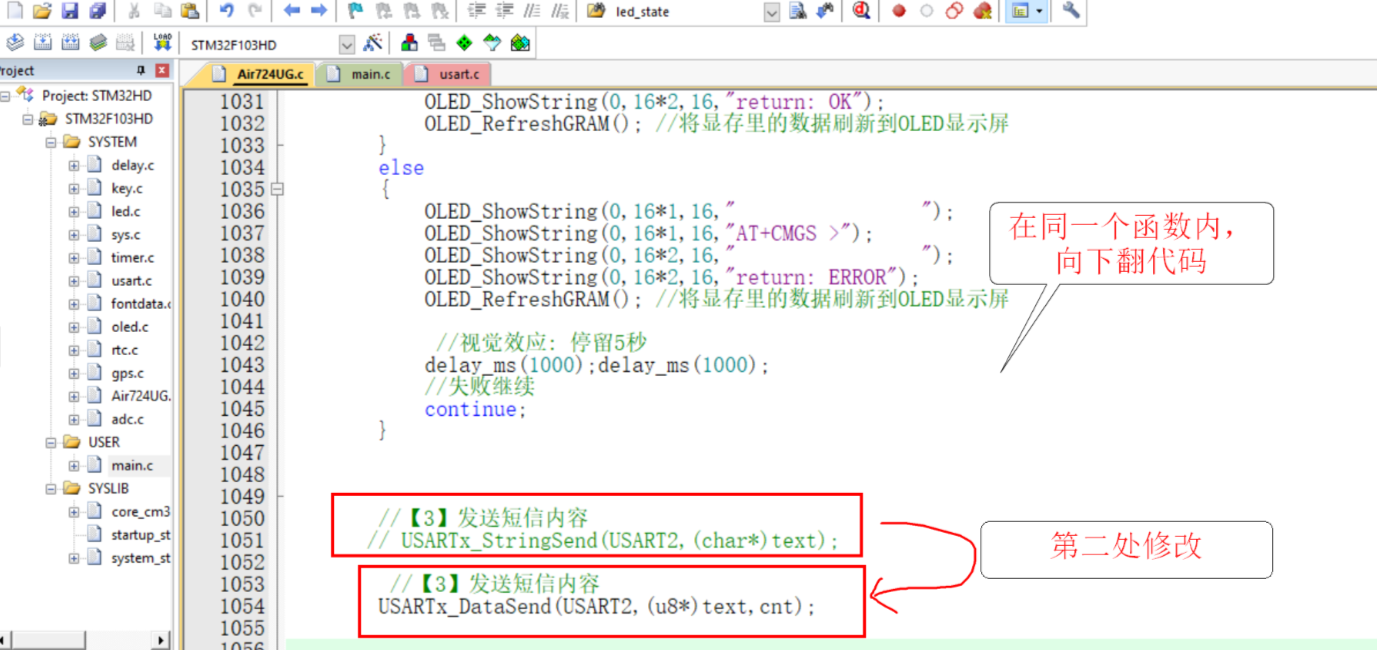
Task: Collapse the SYSTEM folder group
Action: 51,142
